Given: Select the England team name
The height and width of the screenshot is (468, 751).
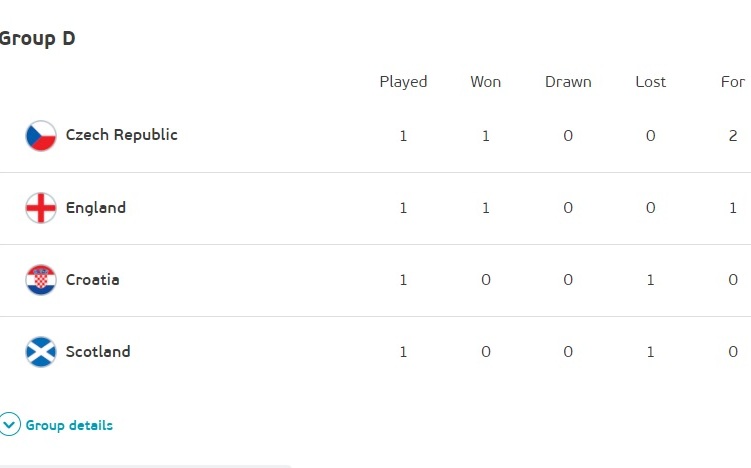Looking at the screenshot, I should click(x=96, y=208).
